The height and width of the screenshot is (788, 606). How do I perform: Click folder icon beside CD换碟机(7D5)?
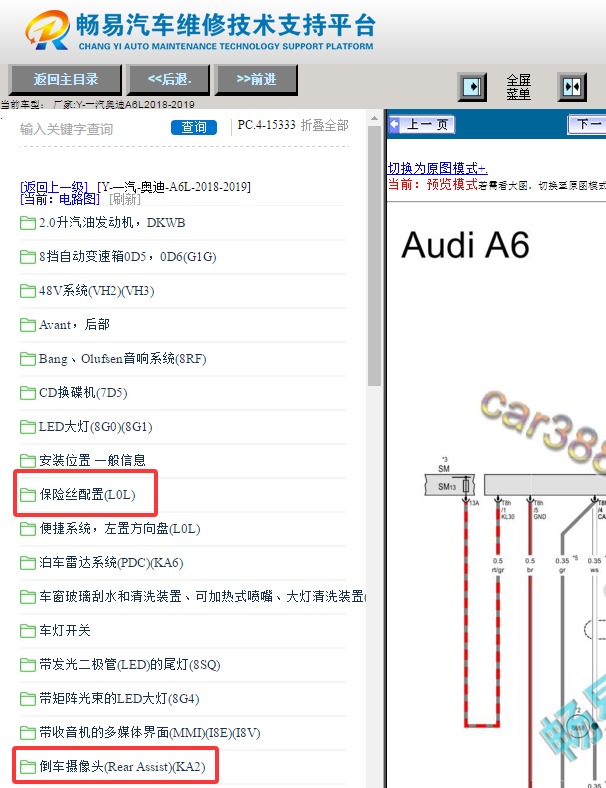[28, 393]
